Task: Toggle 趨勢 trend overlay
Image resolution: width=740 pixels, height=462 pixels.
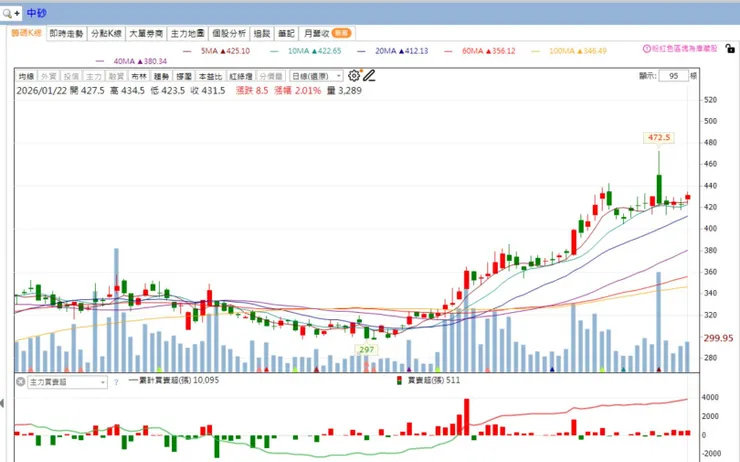Action: coord(161,76)
